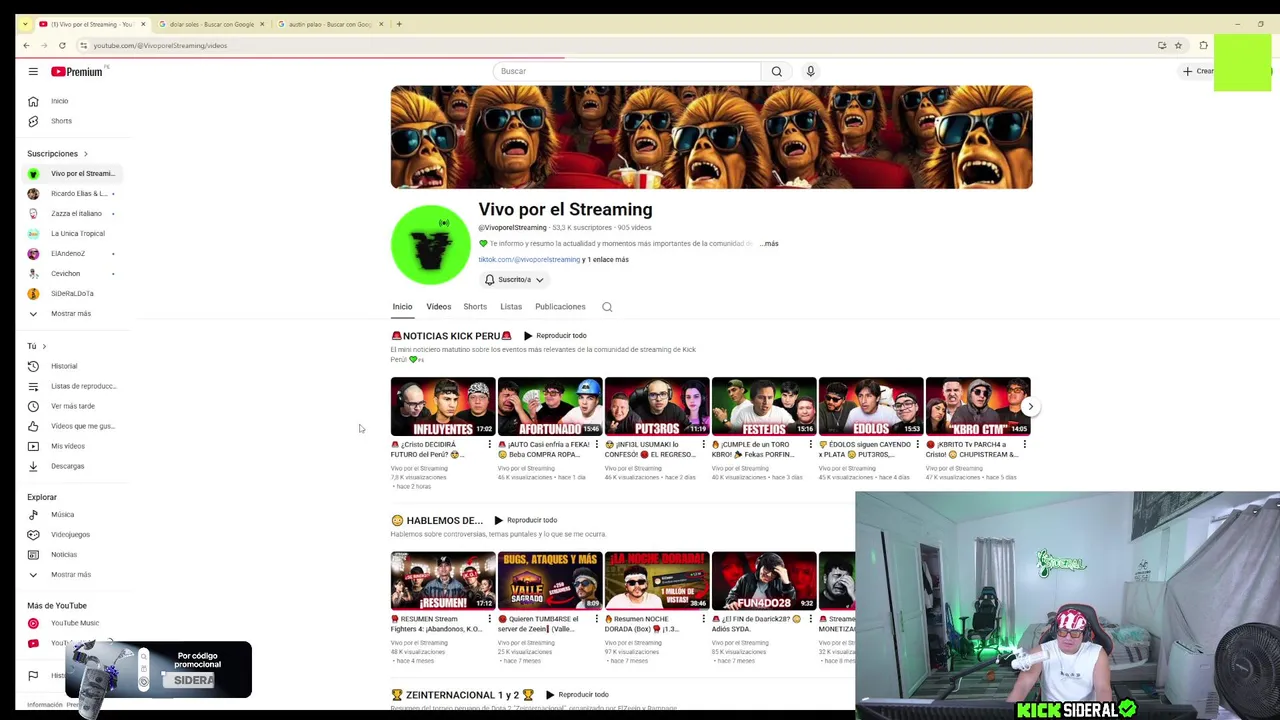Open the INFLUYENTES video thumbnail

pyautogui.click(x=443, y=406)
